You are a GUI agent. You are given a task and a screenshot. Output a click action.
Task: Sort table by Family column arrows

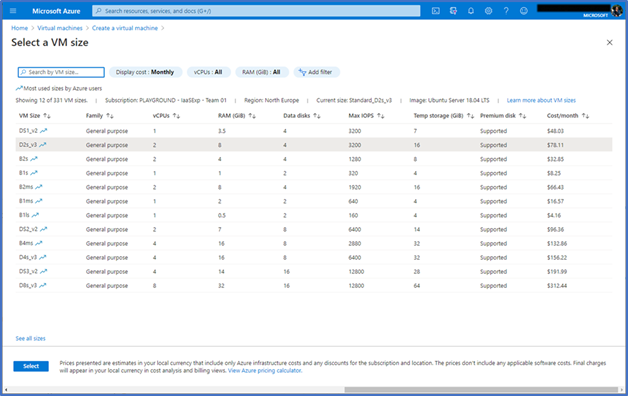click(110, 116)
